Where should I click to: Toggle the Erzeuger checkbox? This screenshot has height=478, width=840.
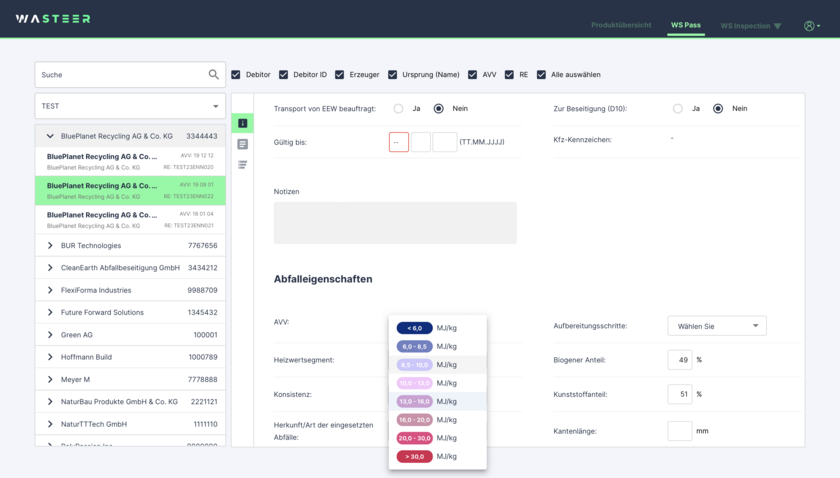click(x=340, y=74)
